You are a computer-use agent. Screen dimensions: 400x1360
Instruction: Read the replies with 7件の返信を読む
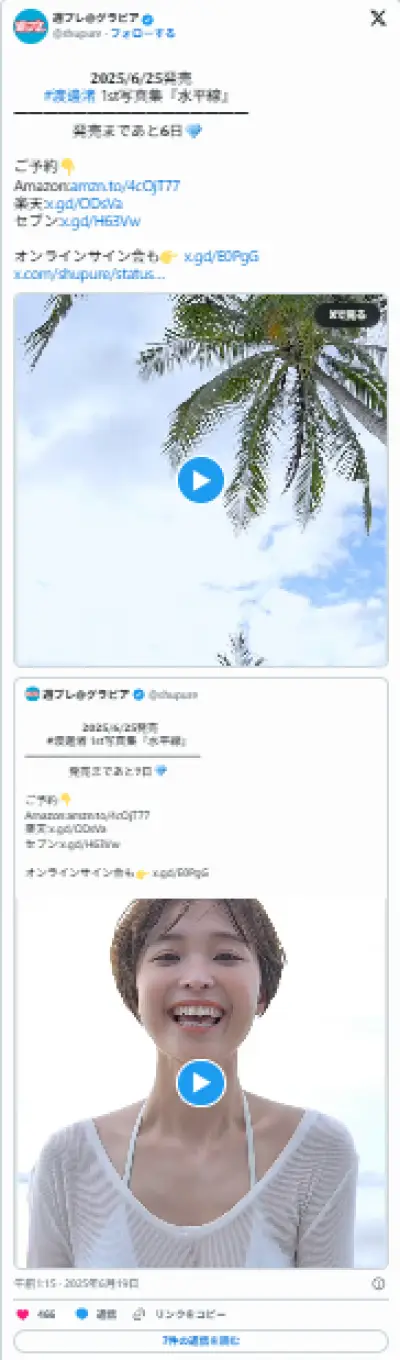[201, 1341]
